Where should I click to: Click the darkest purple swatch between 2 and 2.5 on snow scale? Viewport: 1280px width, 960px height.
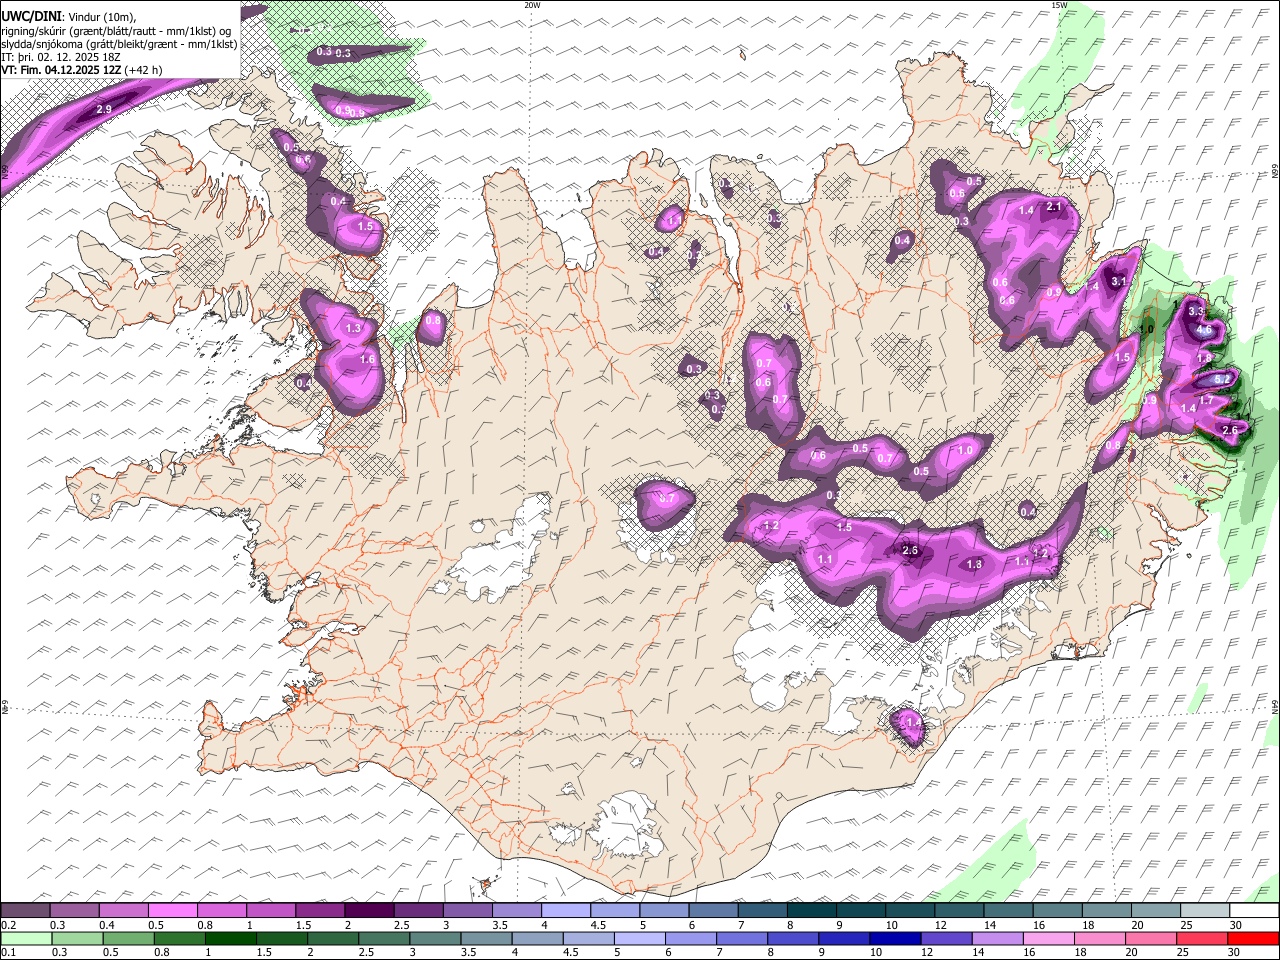(369, 911)
